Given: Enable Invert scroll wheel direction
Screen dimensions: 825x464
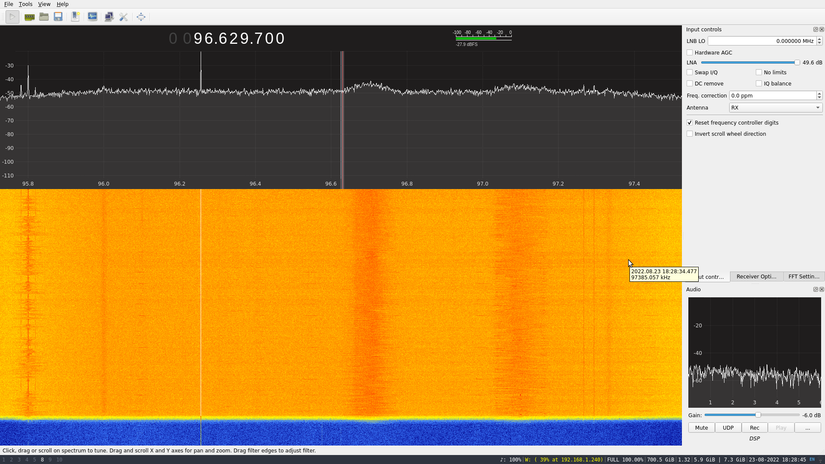Looking at the screenshot, I should tap(690, 134).
